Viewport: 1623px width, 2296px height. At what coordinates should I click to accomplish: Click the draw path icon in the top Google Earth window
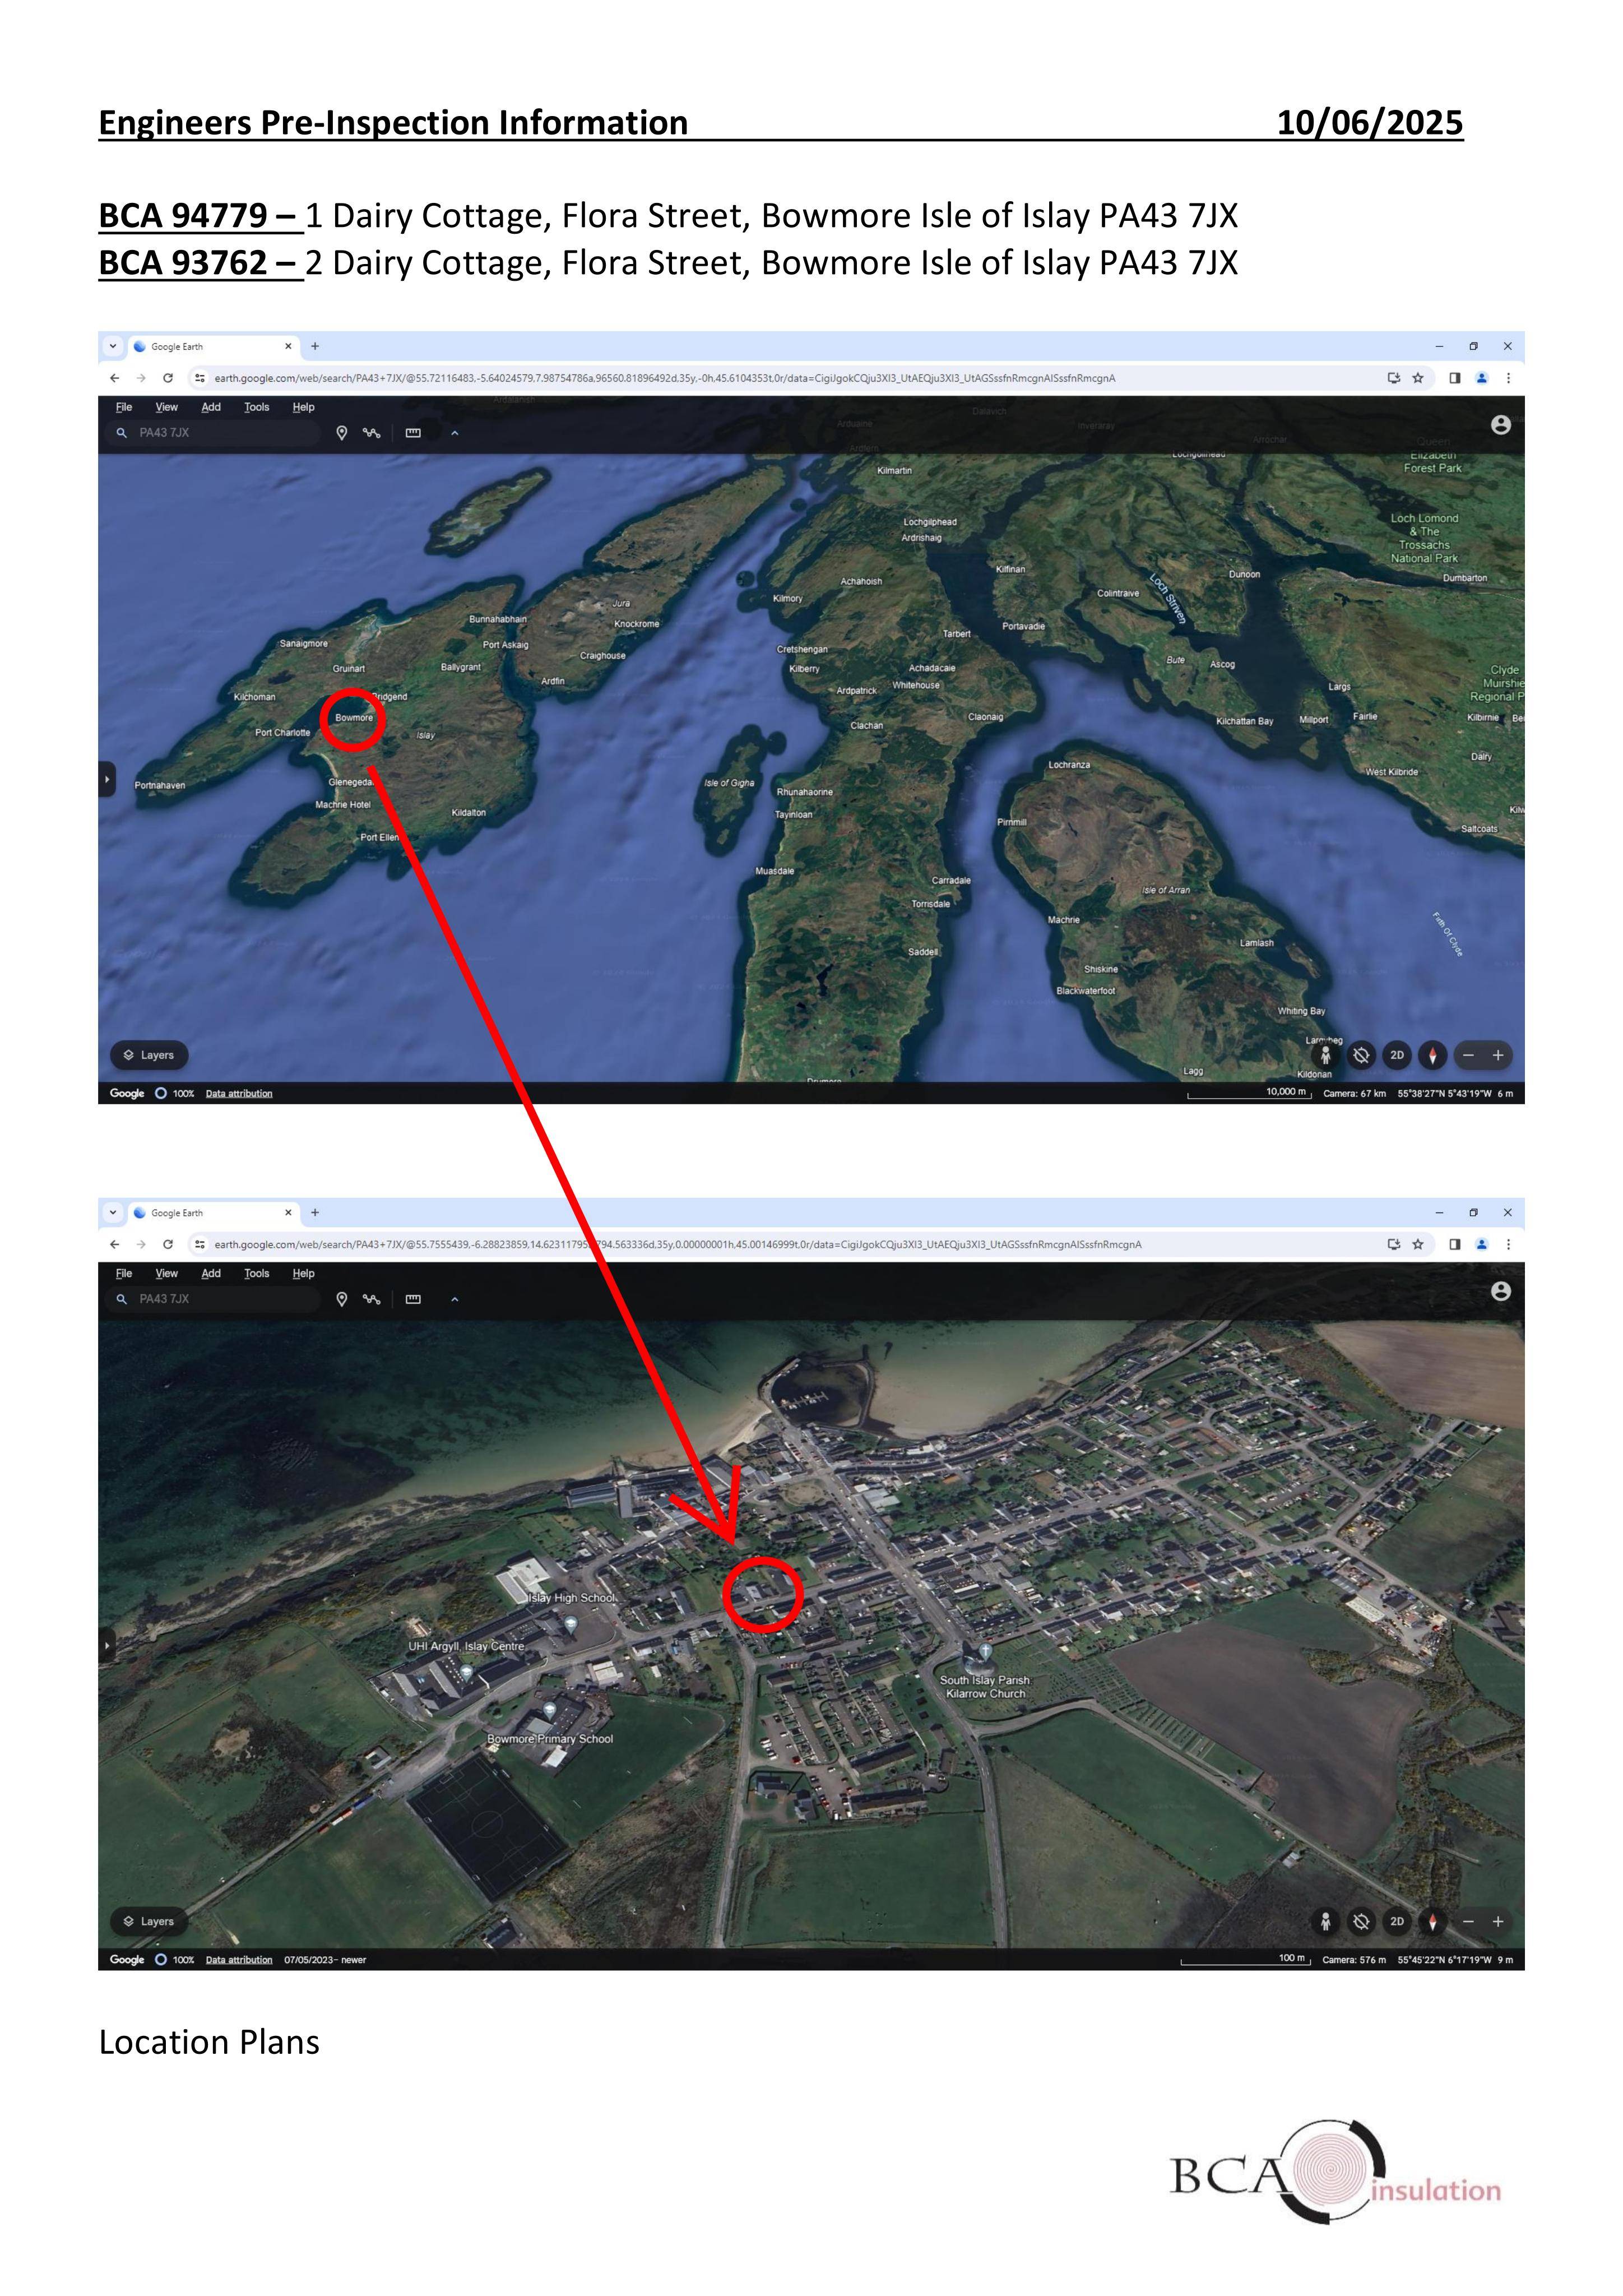coord(372,433)
